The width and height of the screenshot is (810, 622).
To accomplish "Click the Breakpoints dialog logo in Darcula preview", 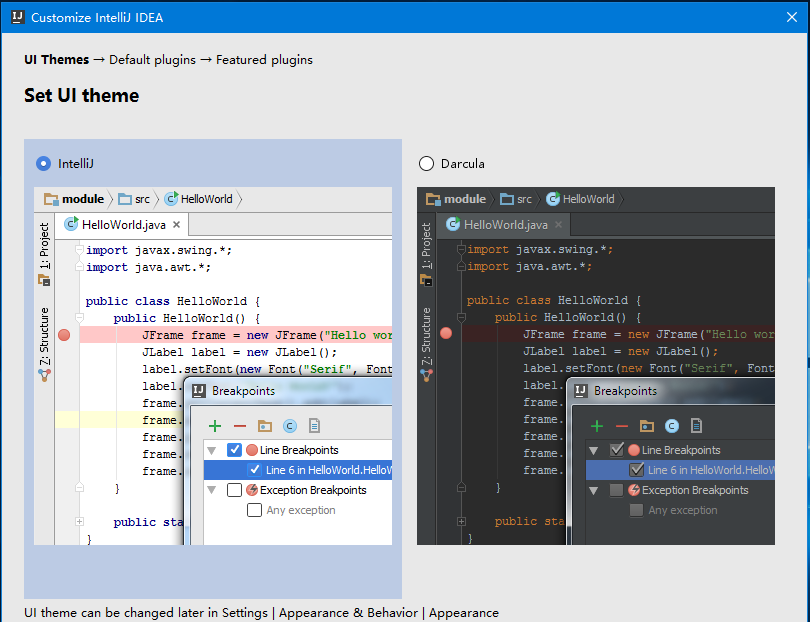I will [581, 391].
